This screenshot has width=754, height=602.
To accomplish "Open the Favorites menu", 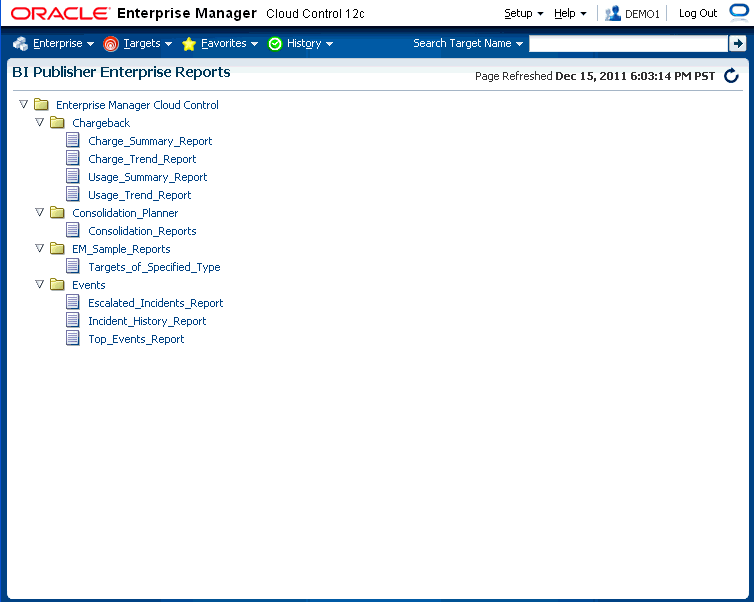I will coord(229,43).
